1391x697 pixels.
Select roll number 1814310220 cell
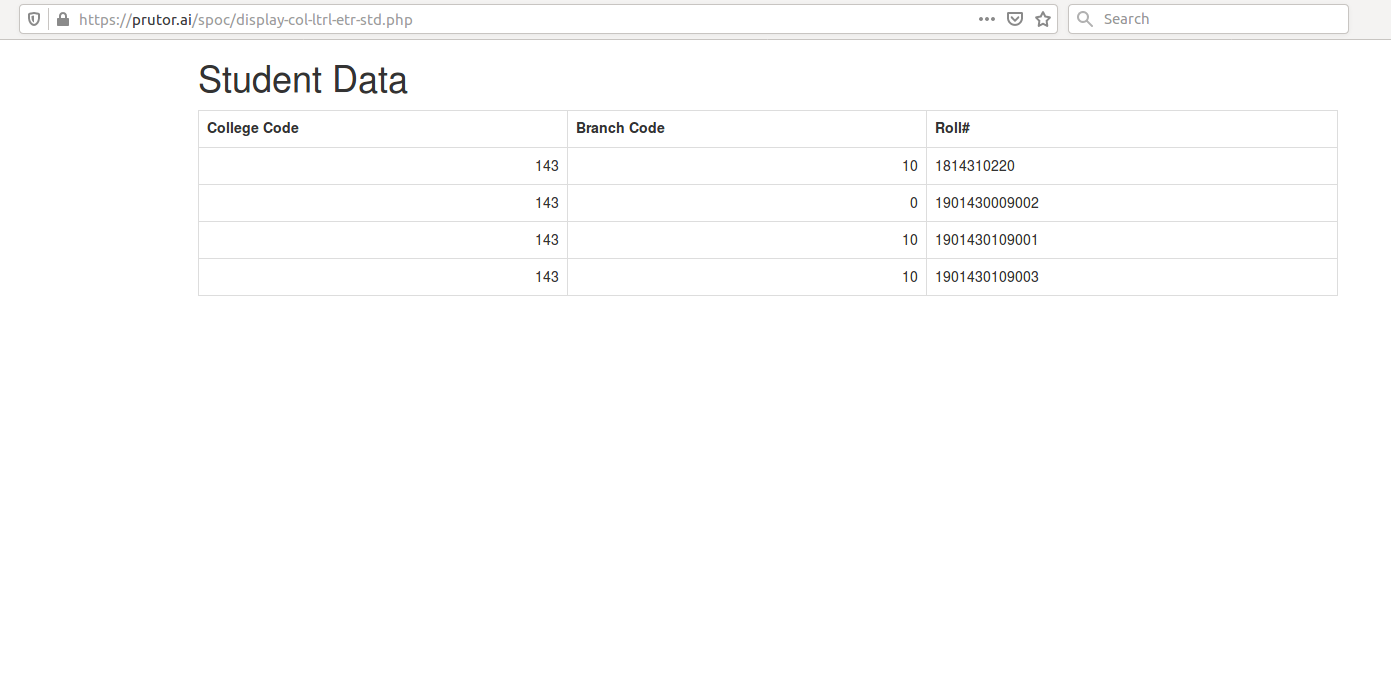click(x=974, y=166)
